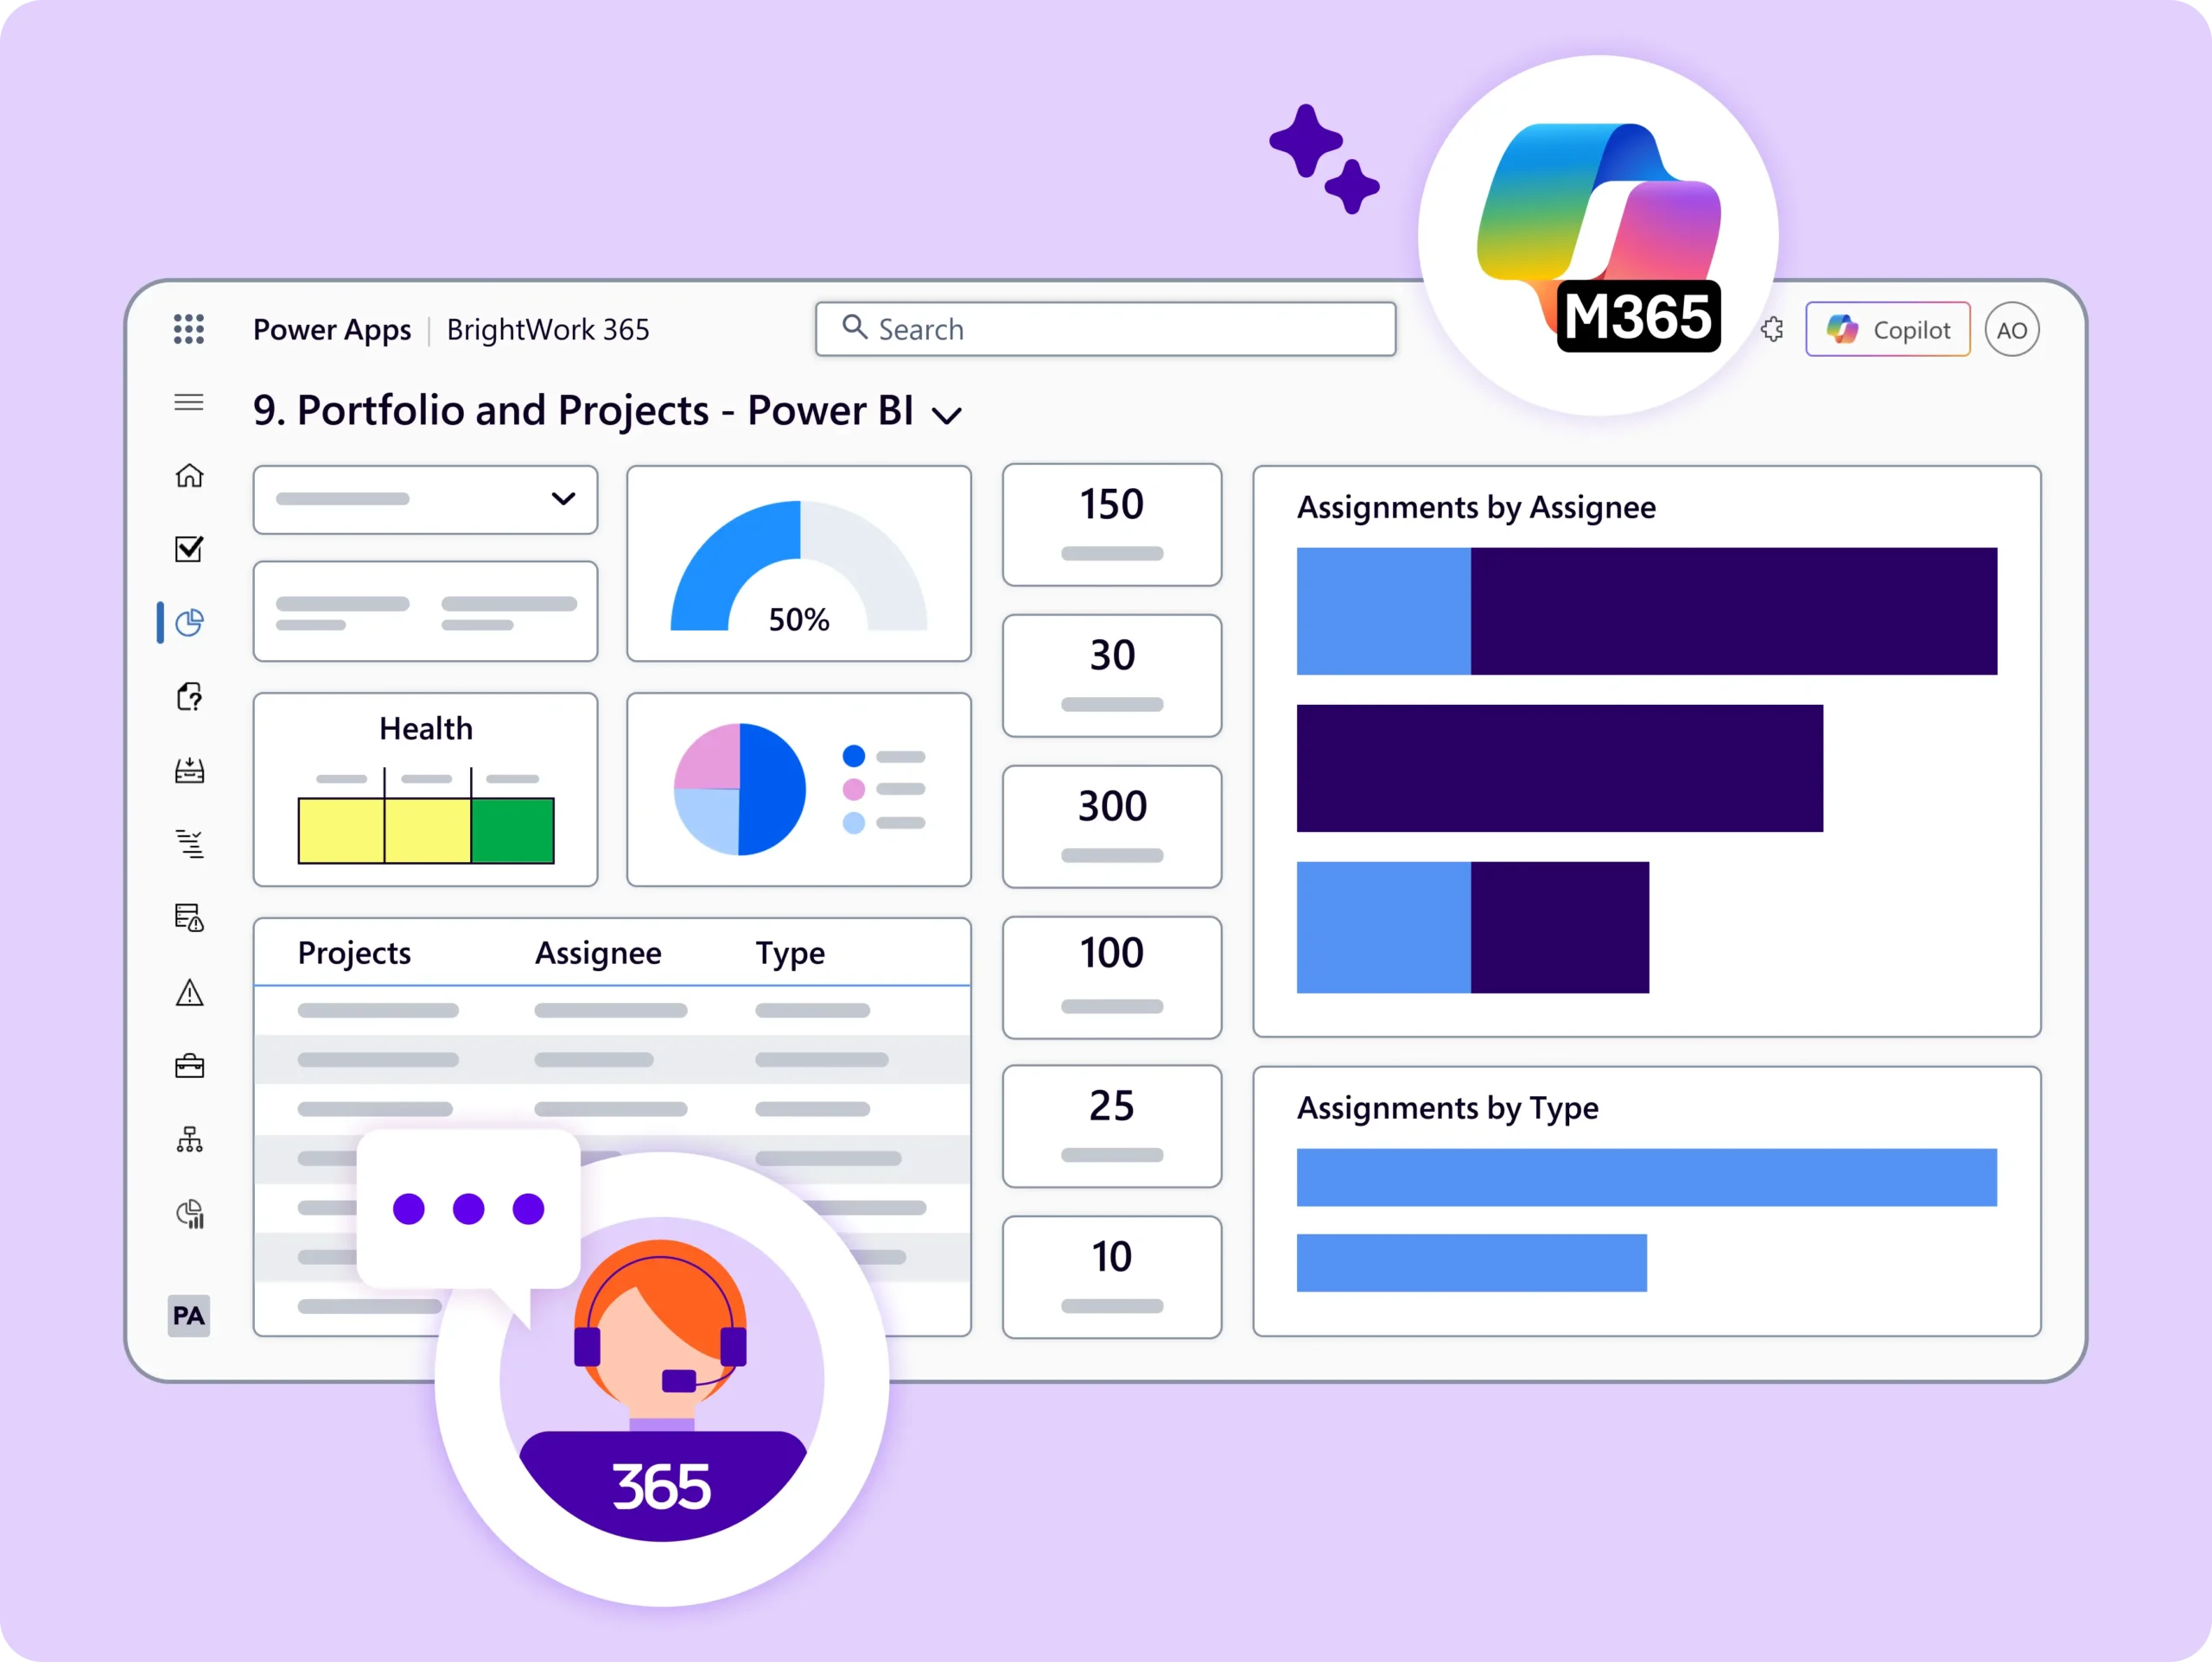Open the briefcase portfolio icon in sidebar
The image size is (2212, 1662).
tap(189, 1066)
